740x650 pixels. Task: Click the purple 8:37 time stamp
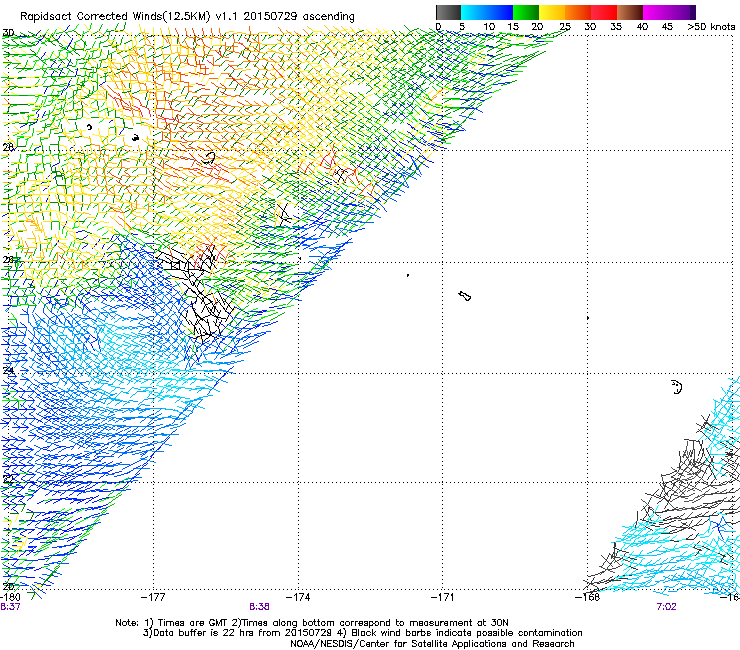(10, 607)
